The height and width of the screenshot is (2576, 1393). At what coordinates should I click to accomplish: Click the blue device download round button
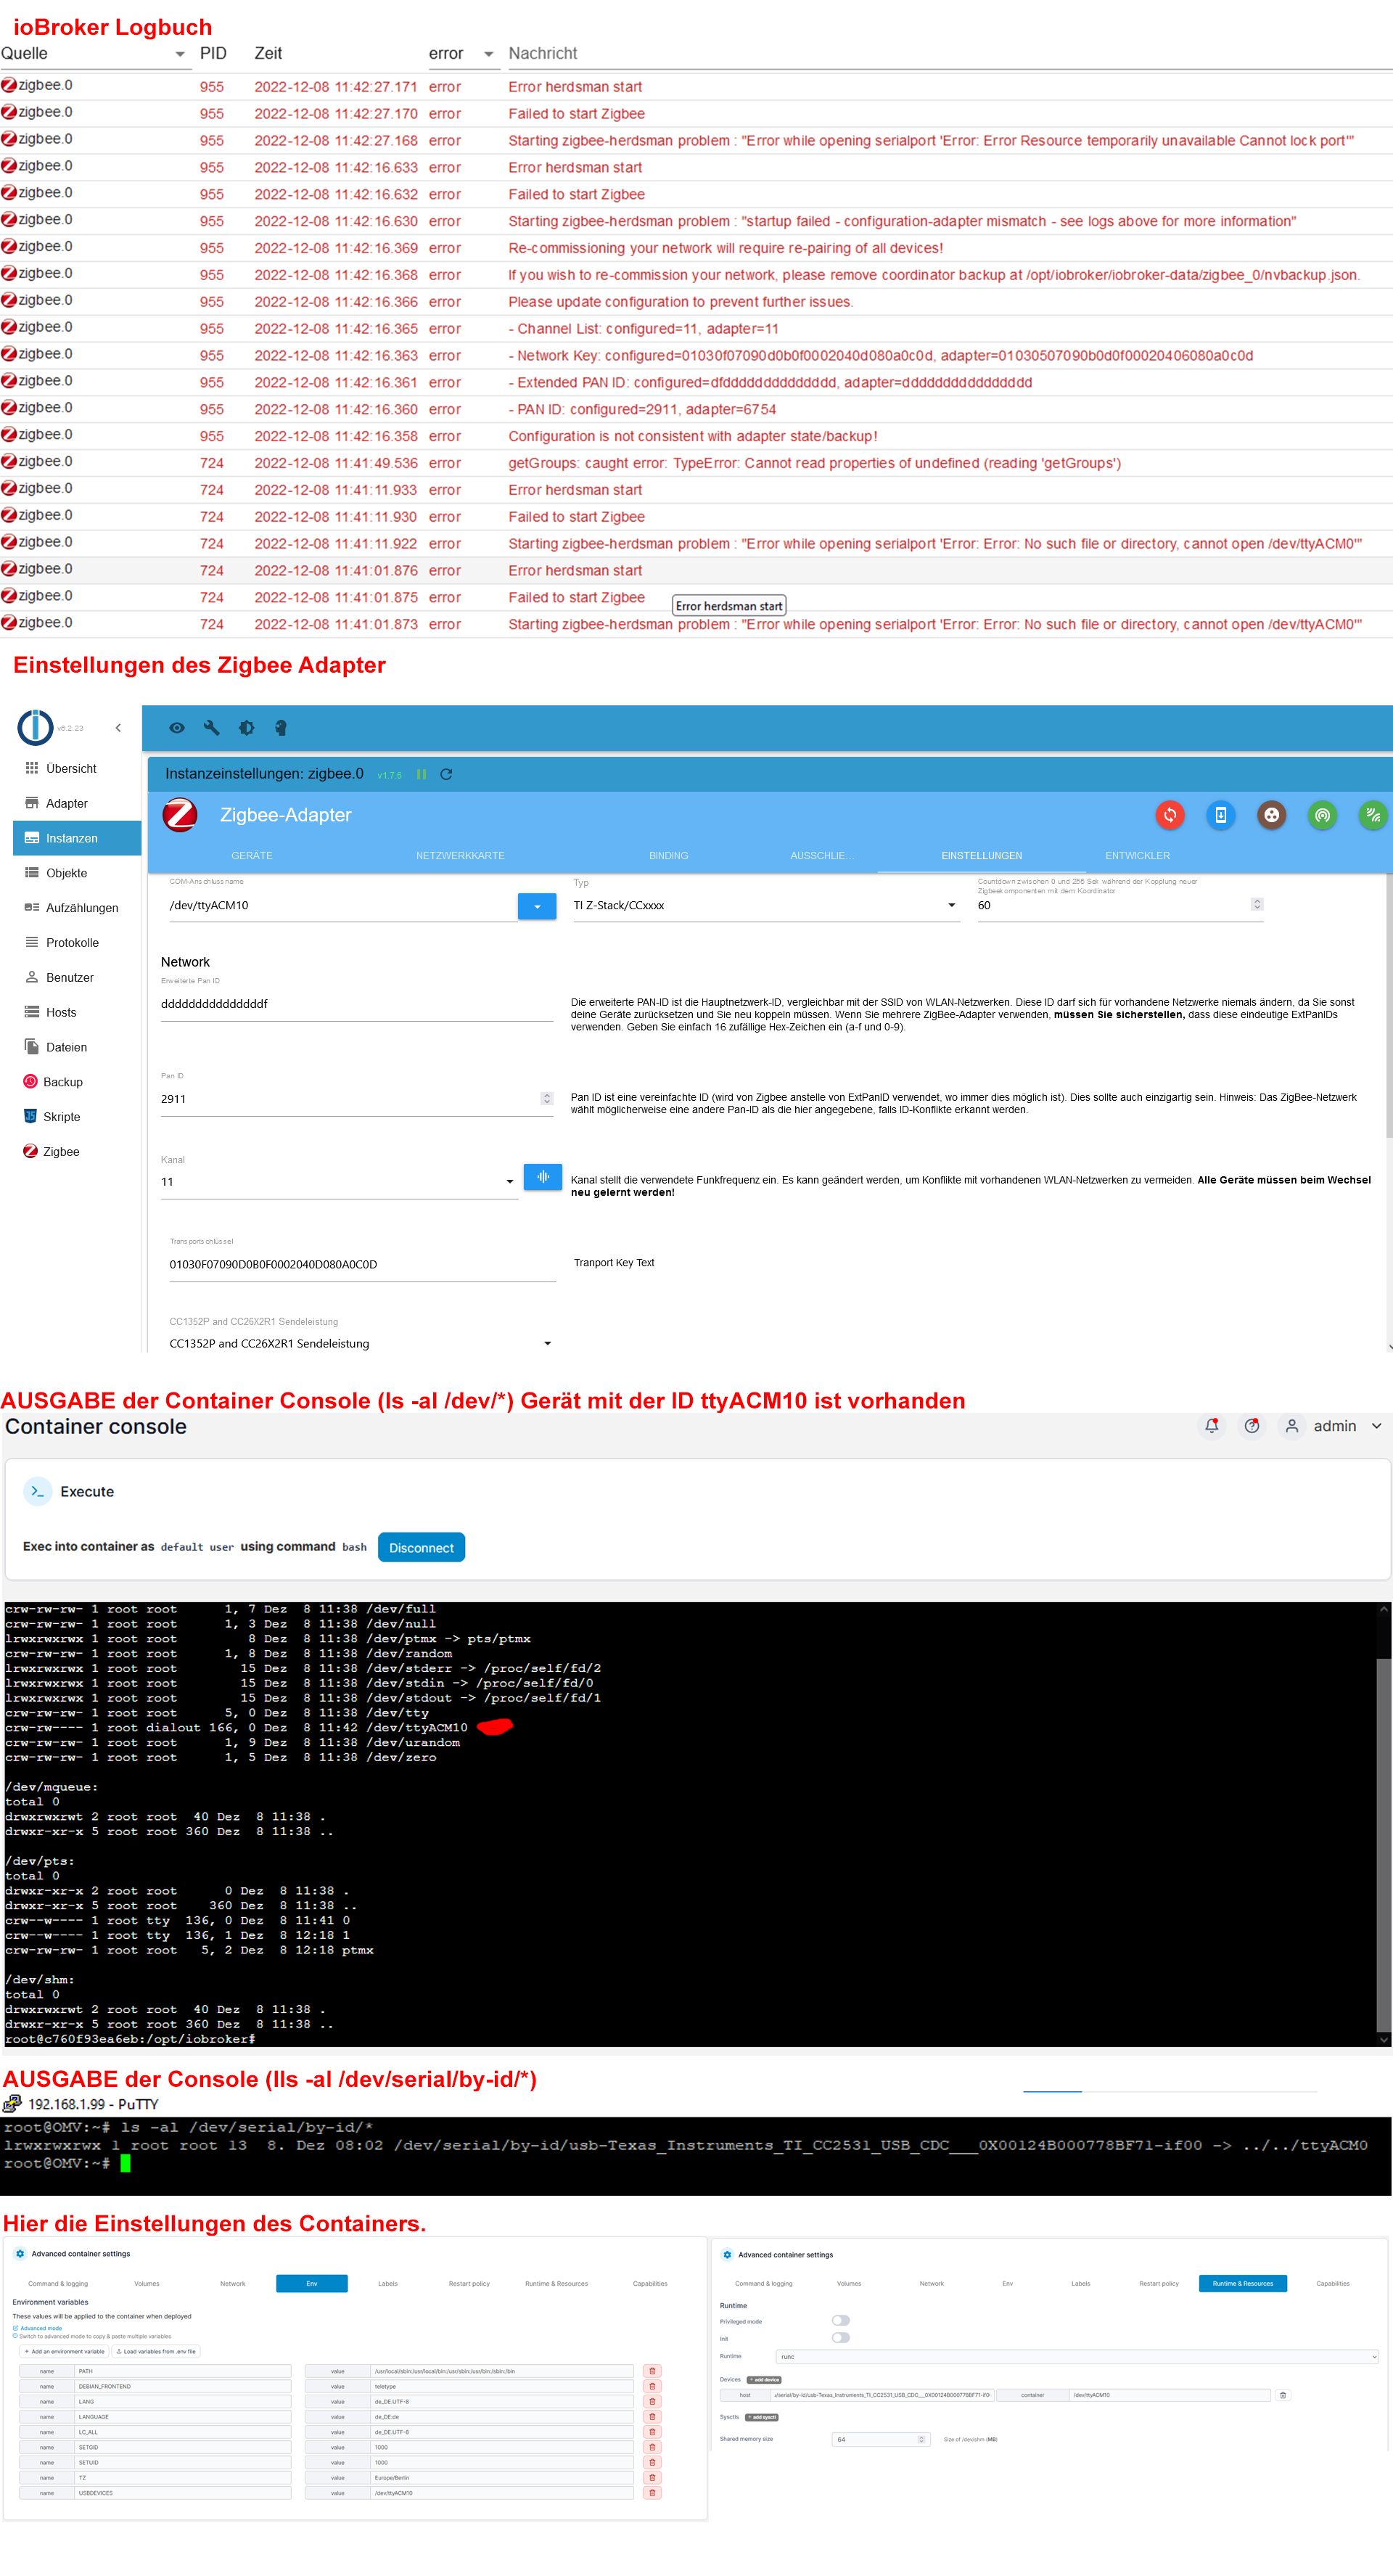click(x=1221, y=815)
